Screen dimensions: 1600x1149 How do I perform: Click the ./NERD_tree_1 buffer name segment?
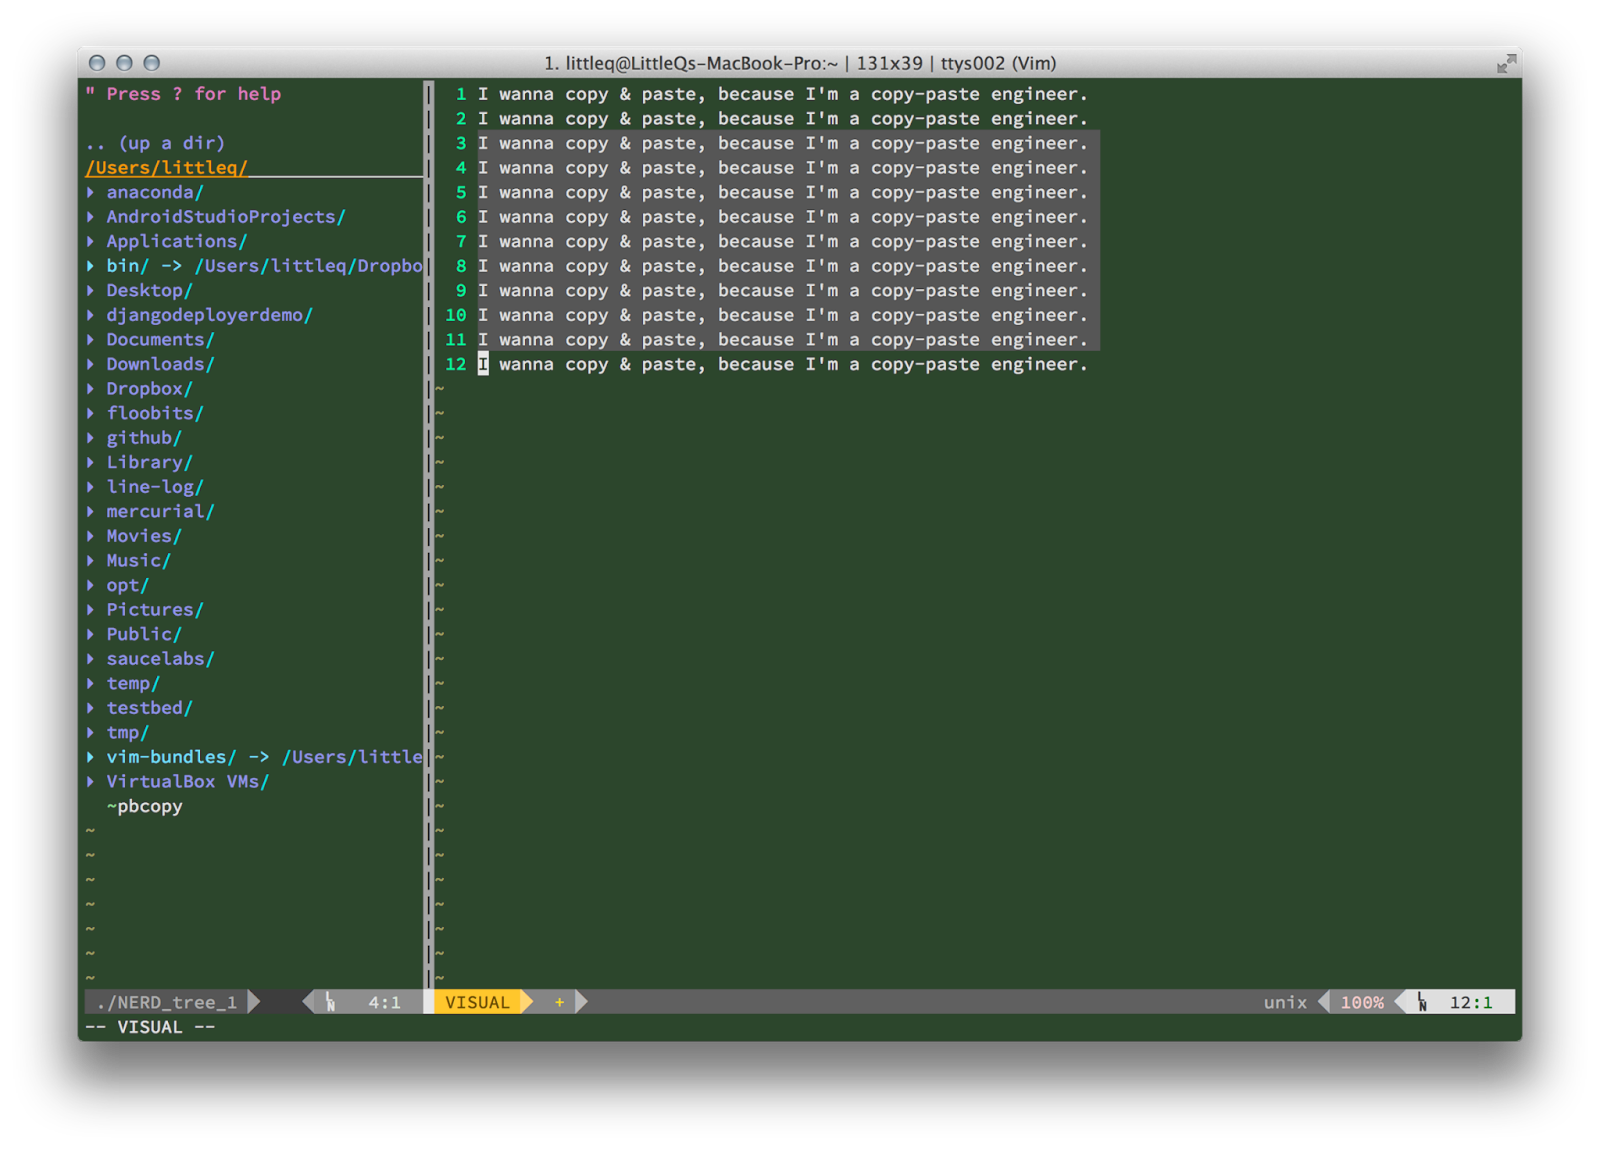tap(165, 1002)
